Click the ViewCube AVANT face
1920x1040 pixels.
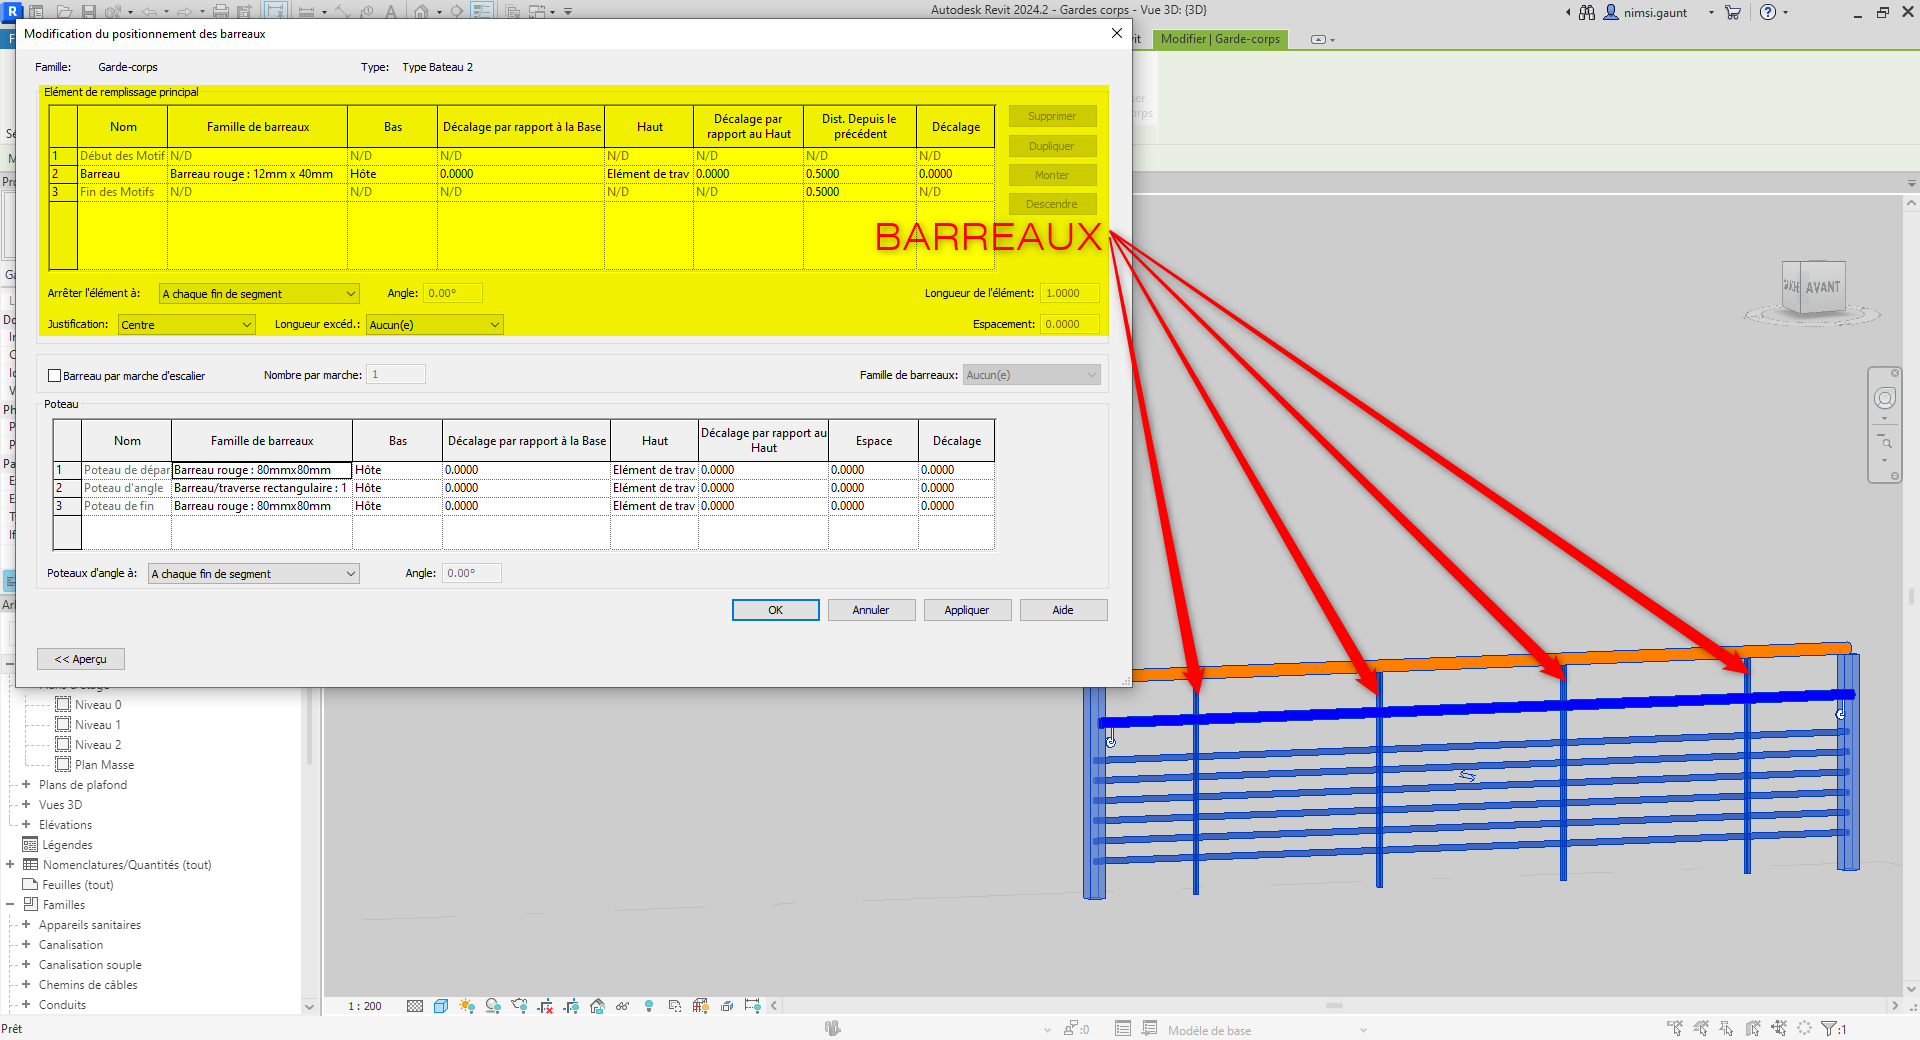click(x=1822, y=287)
